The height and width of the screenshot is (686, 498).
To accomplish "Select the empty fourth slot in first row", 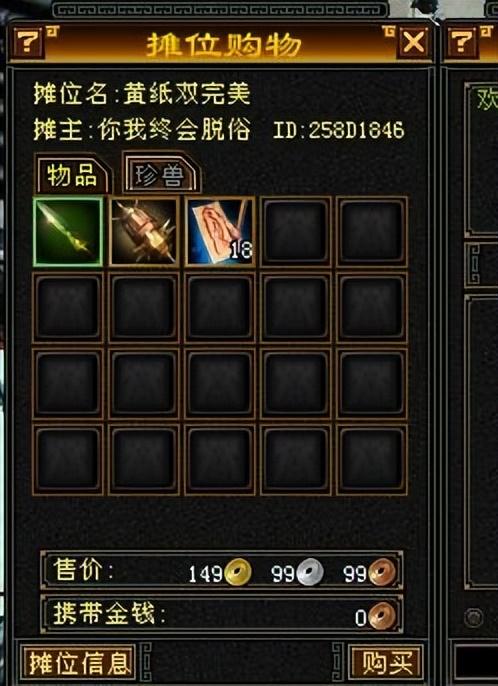I will click(295, 231).
